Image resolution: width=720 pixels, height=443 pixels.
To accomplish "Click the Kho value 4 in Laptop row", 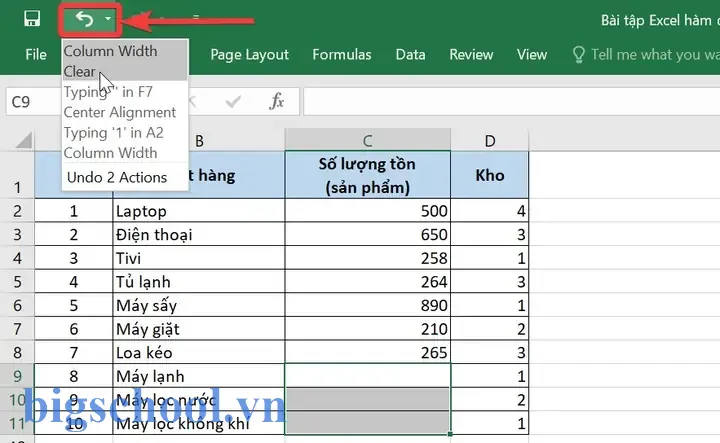I will click(489, 211).
